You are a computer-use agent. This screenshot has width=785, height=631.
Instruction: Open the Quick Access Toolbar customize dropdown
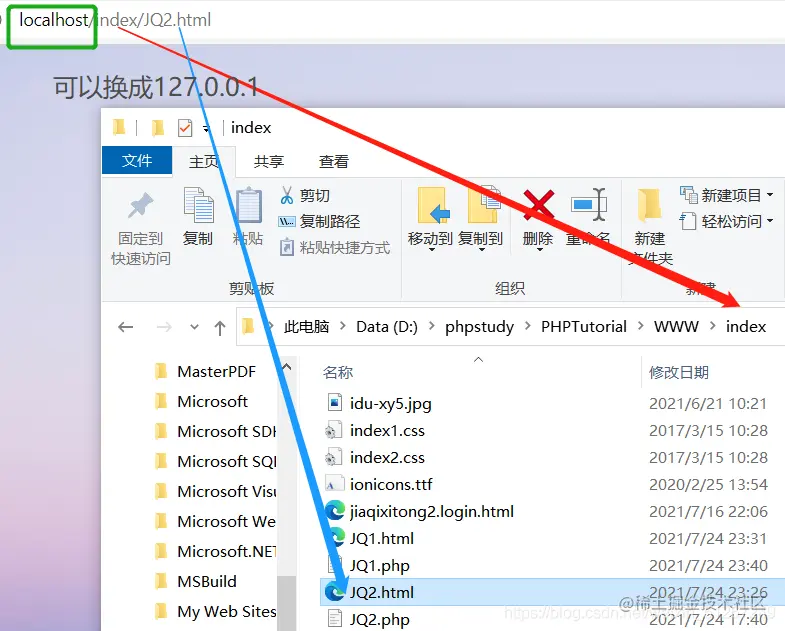[x=206, y=129]
